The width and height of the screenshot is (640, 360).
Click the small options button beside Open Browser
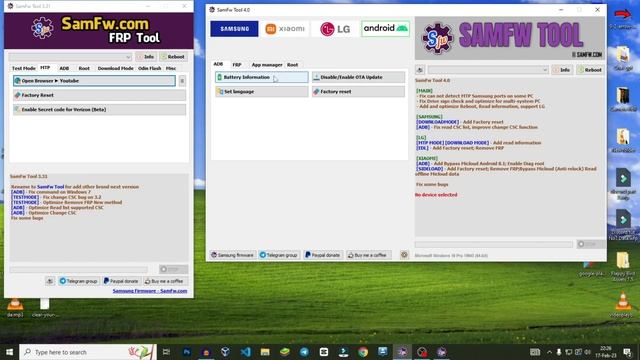182,81
